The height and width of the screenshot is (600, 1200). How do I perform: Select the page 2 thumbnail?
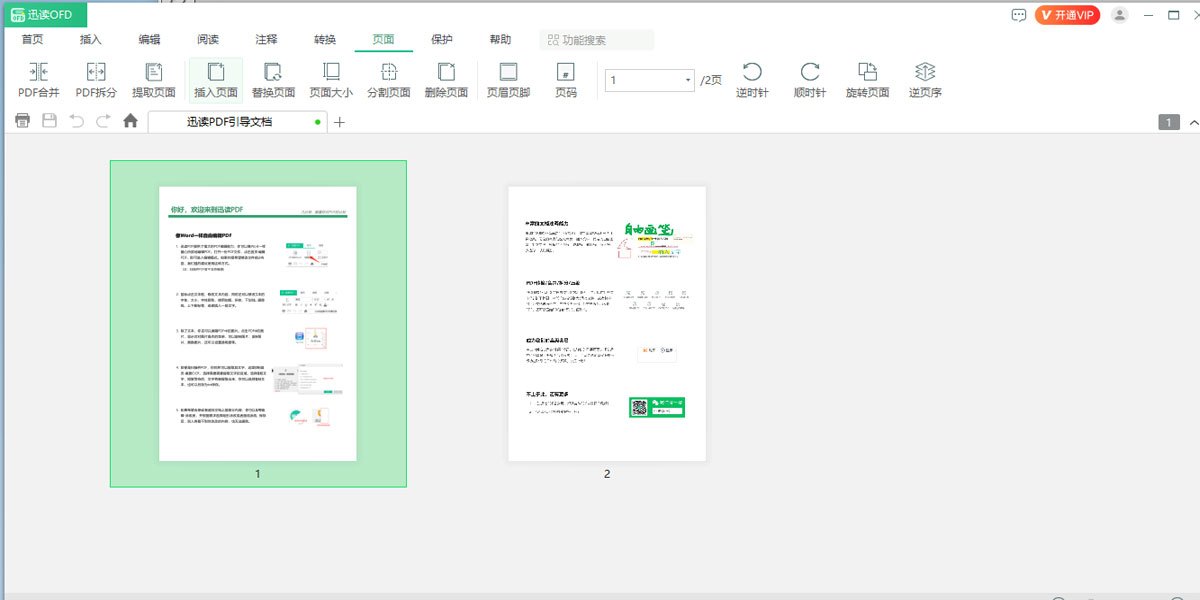[x=607, y=323]
